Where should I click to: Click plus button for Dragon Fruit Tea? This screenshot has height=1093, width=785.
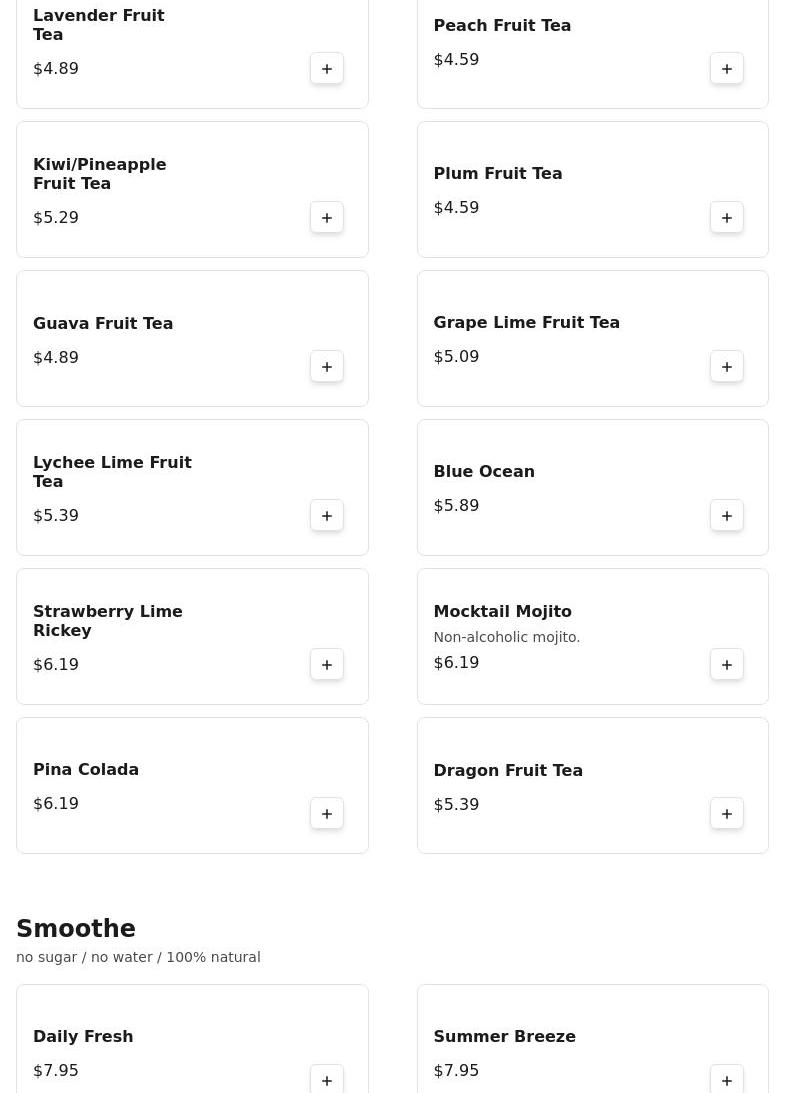point(727,814)
